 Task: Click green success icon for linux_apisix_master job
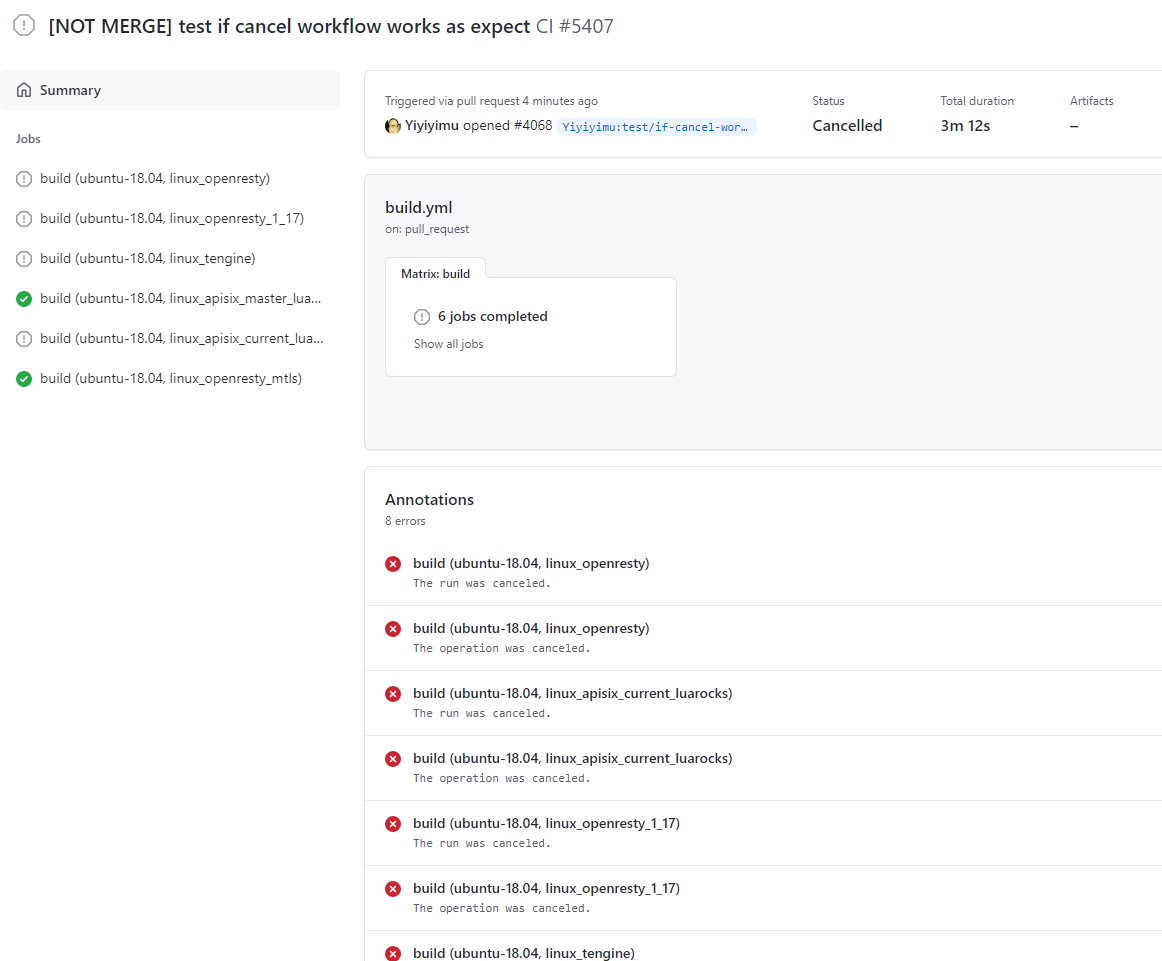tap(24, 299)
